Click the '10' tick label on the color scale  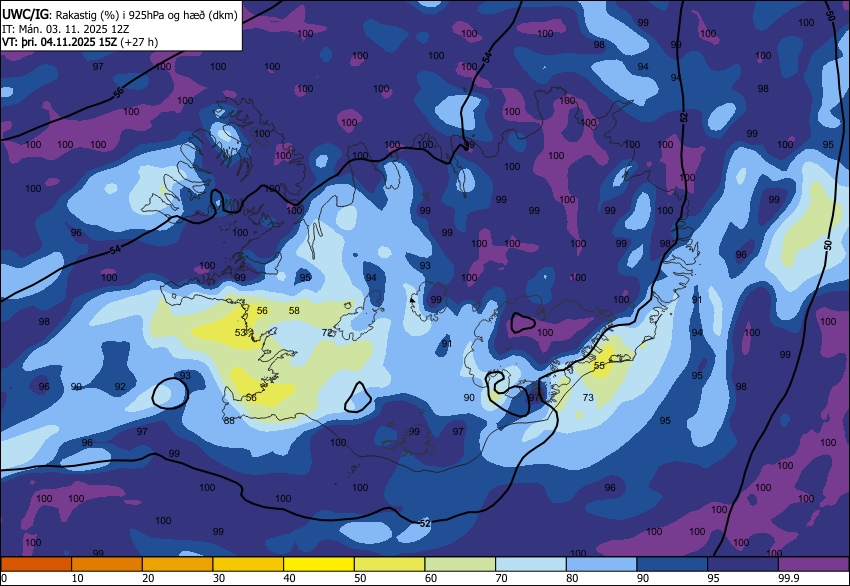pos(77,578)
